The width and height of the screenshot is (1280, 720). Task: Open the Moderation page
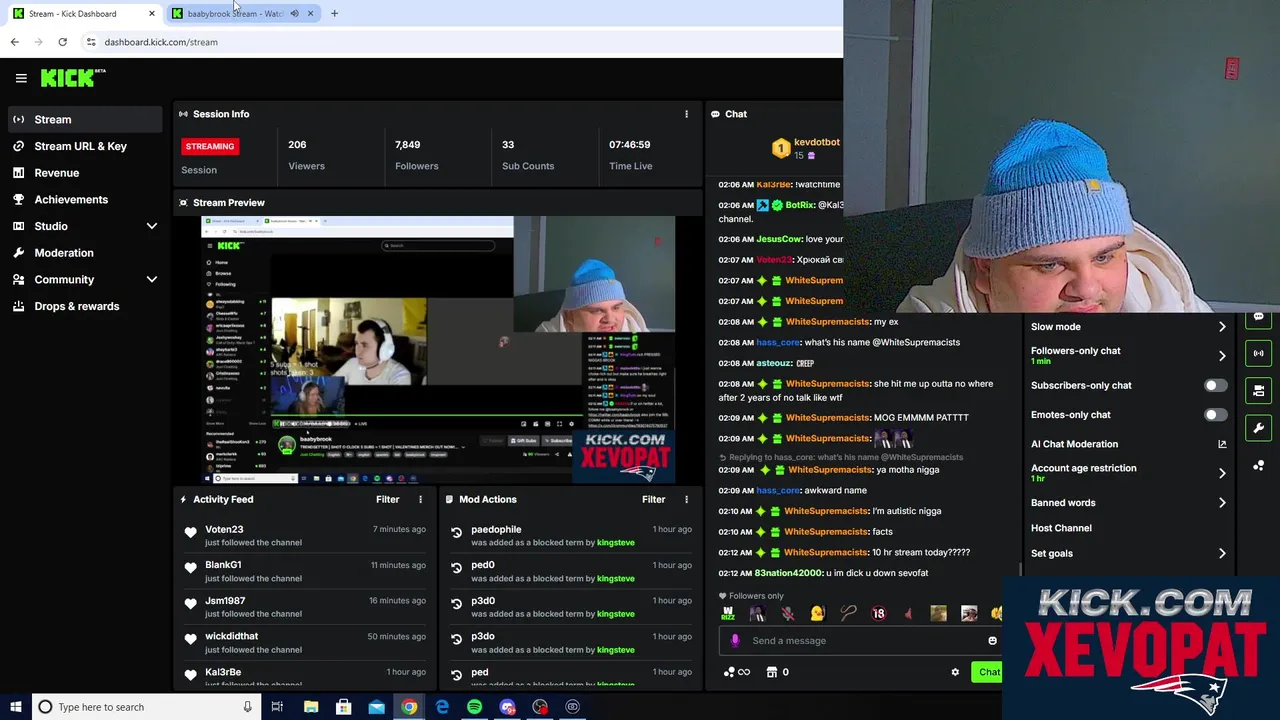85,253
